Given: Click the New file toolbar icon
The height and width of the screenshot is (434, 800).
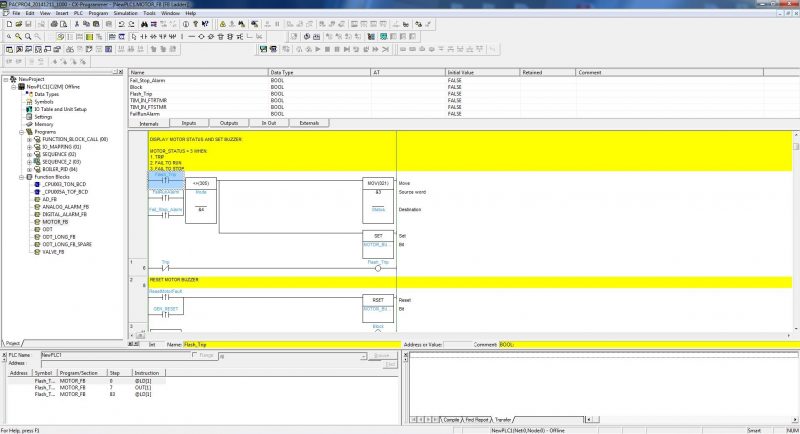Looking at the screenshot, I should (x=6, y=24).
